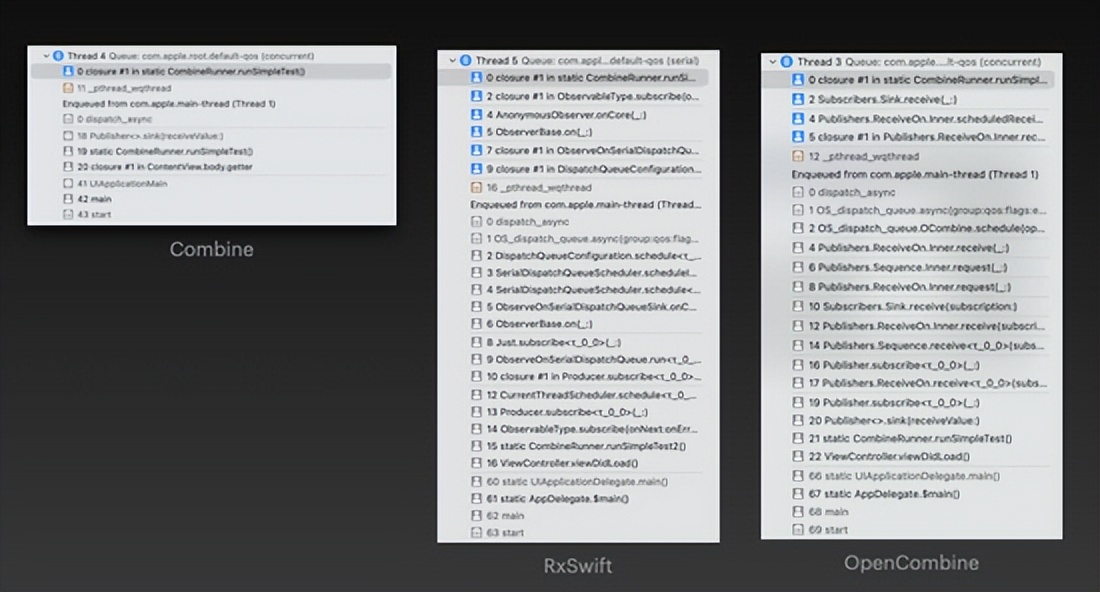Select '8 Publishers.ReceiveOn.Inner.request(_:)' frame

908,287
